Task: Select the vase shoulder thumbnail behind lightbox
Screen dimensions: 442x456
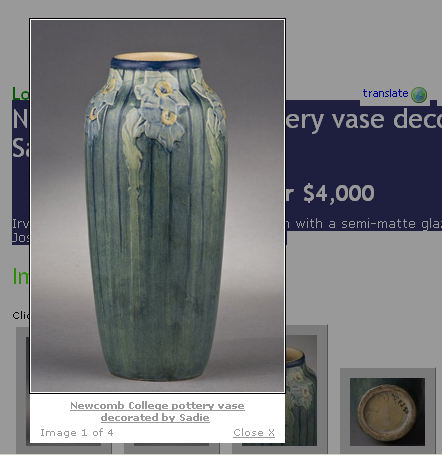Action: pos(301,390)
